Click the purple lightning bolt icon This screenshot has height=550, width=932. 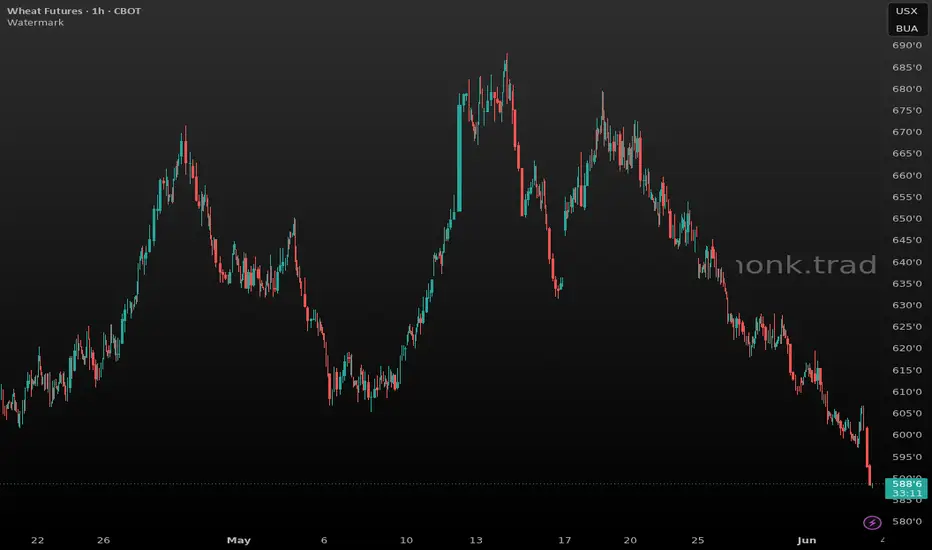[x=872, y=523]
